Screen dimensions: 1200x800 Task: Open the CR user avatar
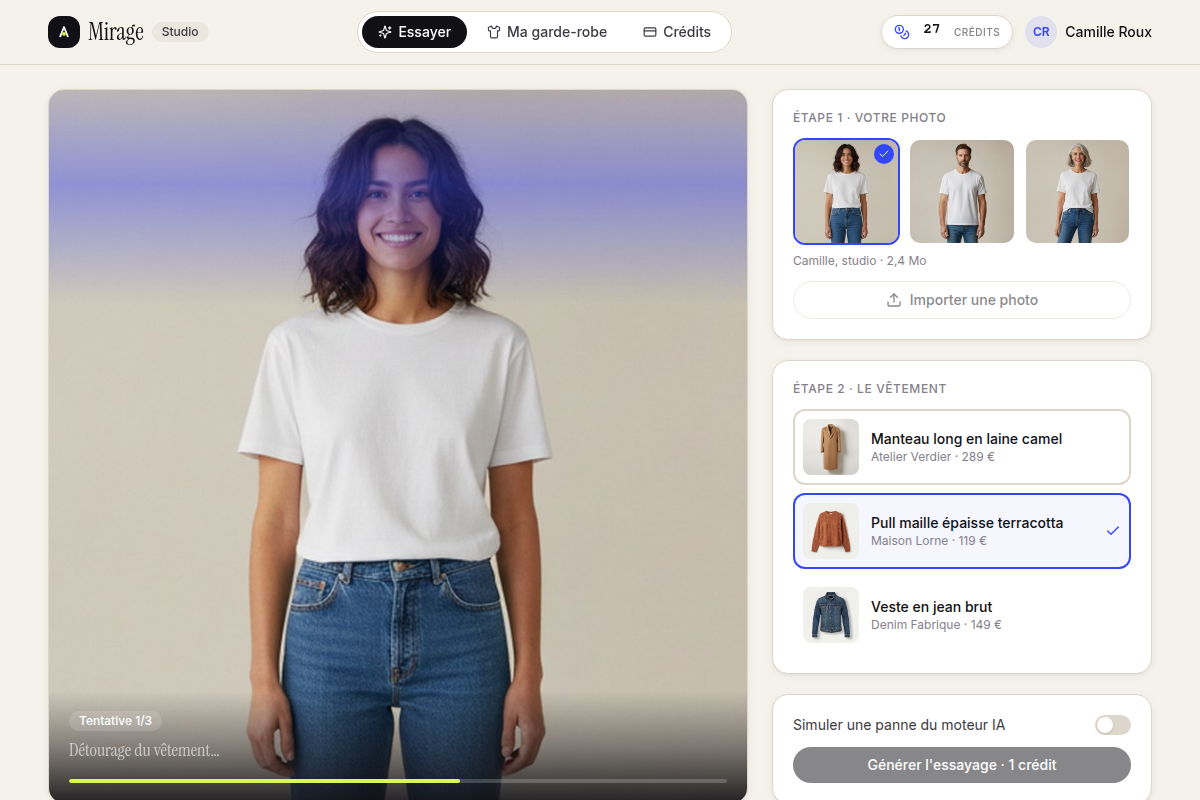point(1041,32)
